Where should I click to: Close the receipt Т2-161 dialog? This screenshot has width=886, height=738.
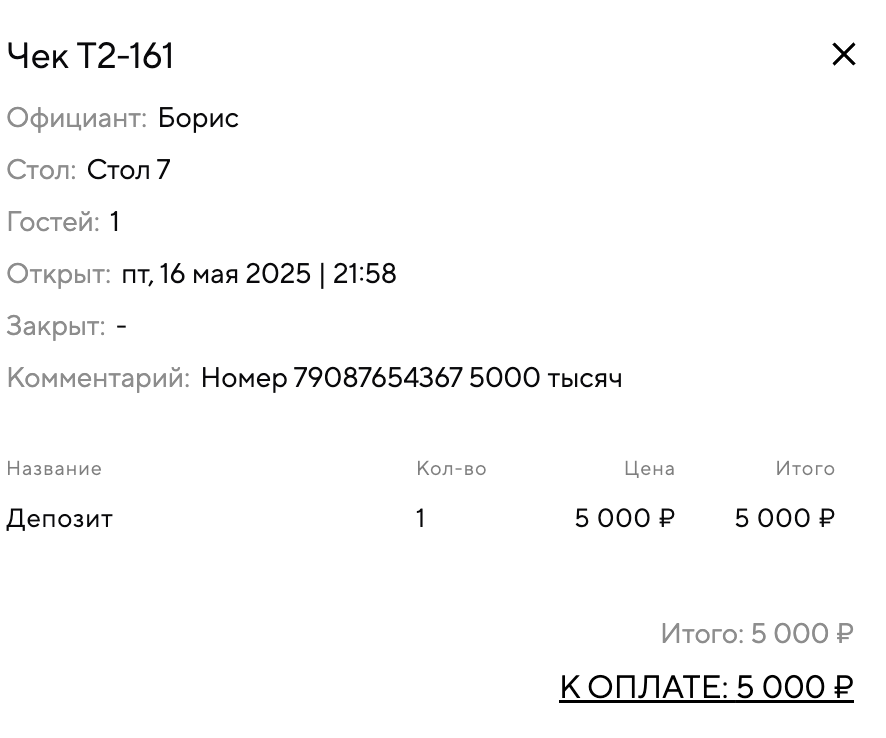[843, 55]
